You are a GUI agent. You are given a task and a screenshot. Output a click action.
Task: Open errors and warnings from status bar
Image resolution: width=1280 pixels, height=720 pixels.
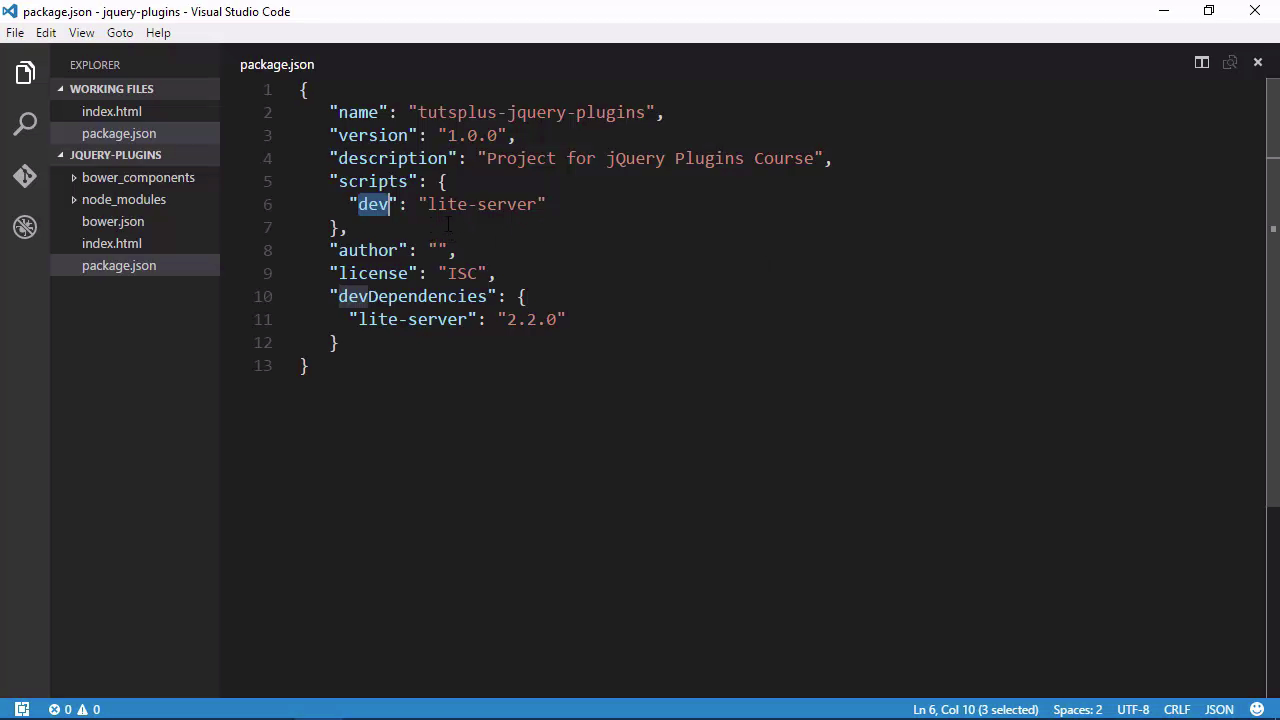[74, 709]
